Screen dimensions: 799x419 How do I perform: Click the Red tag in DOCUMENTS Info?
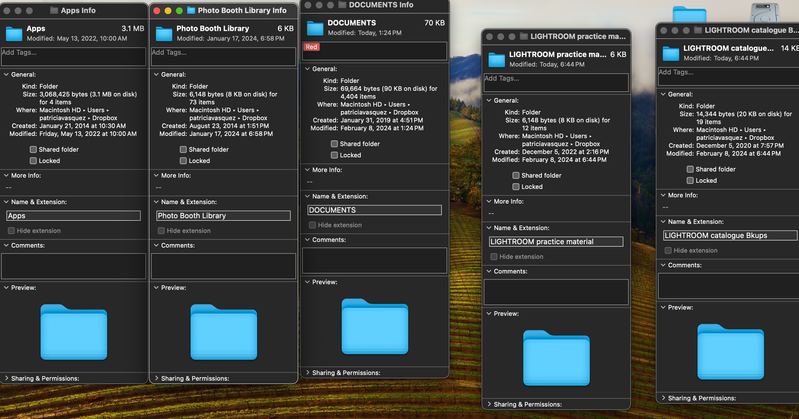pyautogui.click(x=311, y=47)
